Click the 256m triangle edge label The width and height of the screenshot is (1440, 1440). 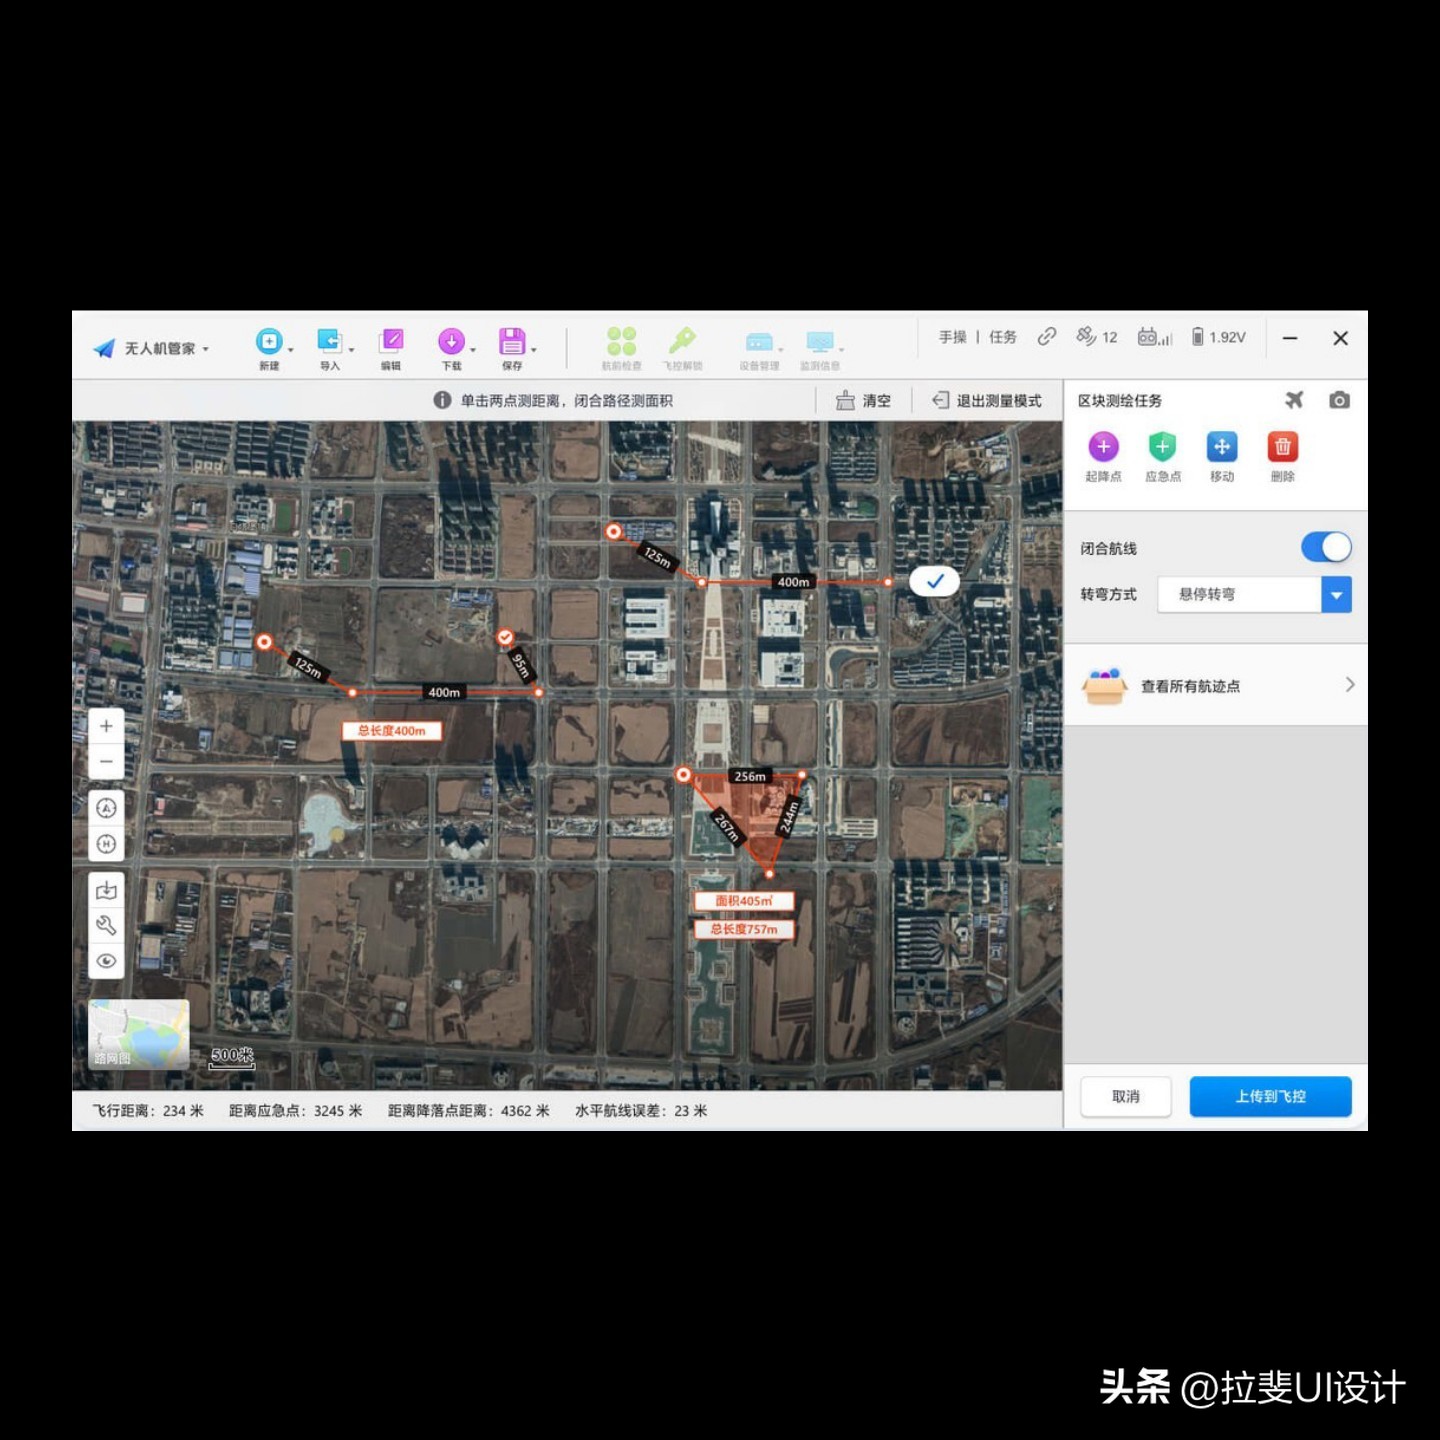tap(750, 776)
